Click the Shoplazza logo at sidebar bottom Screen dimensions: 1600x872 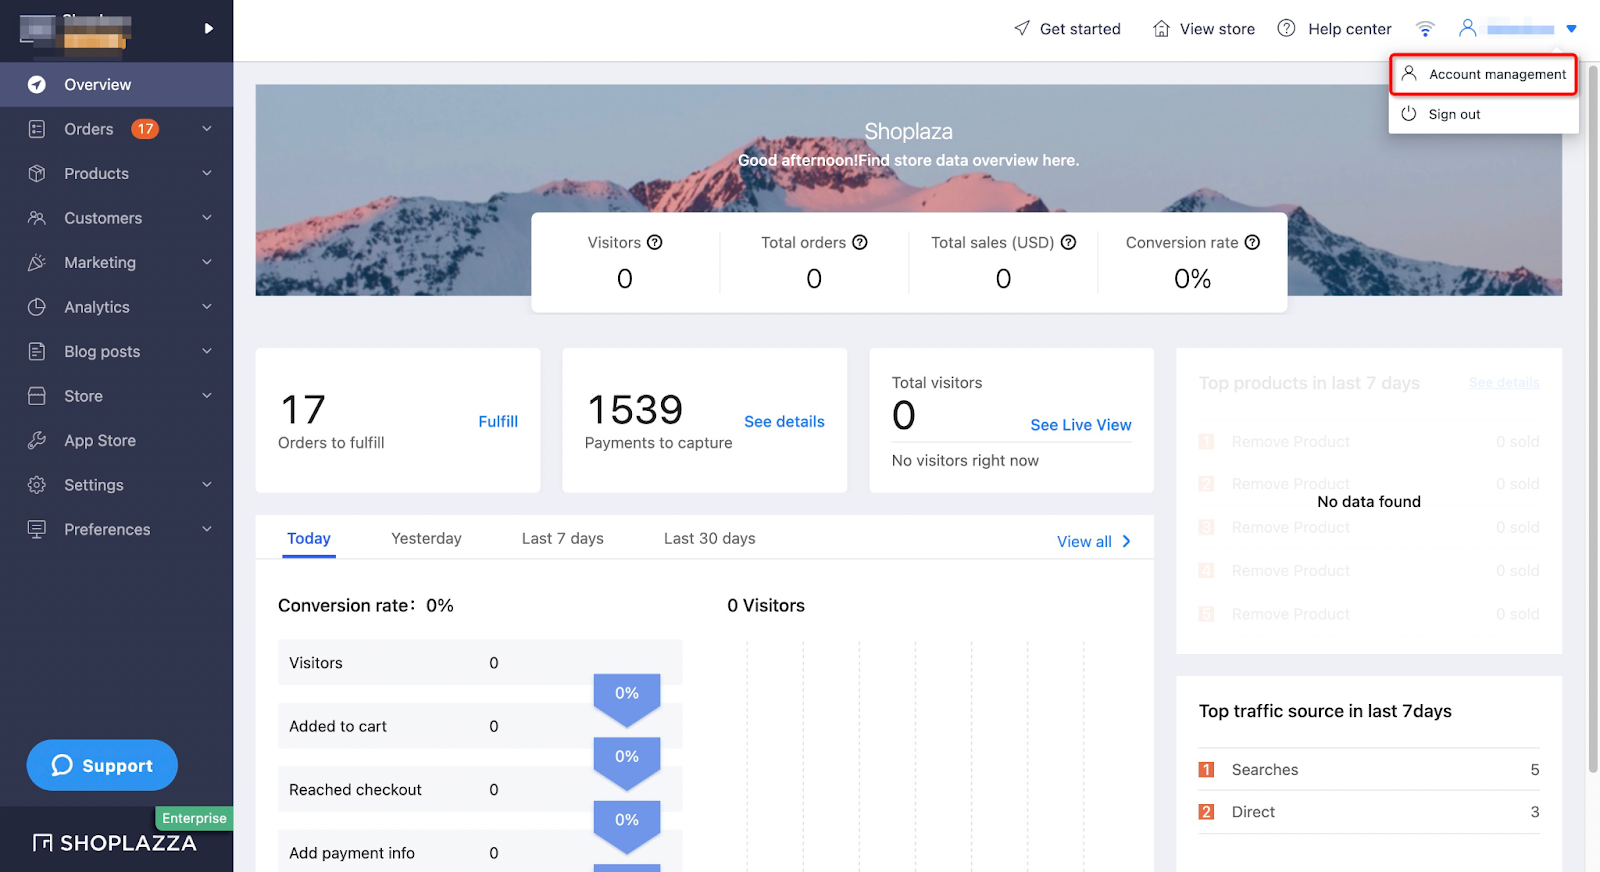[x=115, y=843]
